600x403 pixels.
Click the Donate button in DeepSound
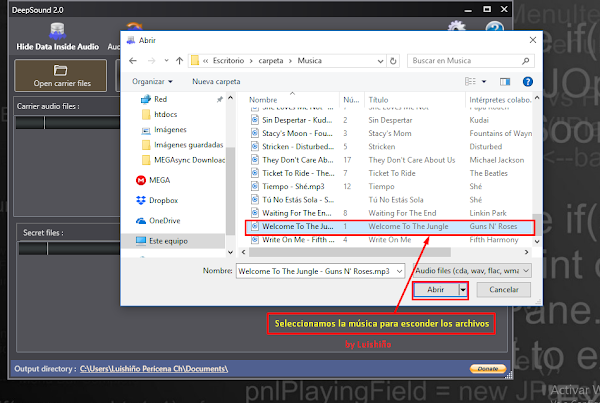coord(488,369)
